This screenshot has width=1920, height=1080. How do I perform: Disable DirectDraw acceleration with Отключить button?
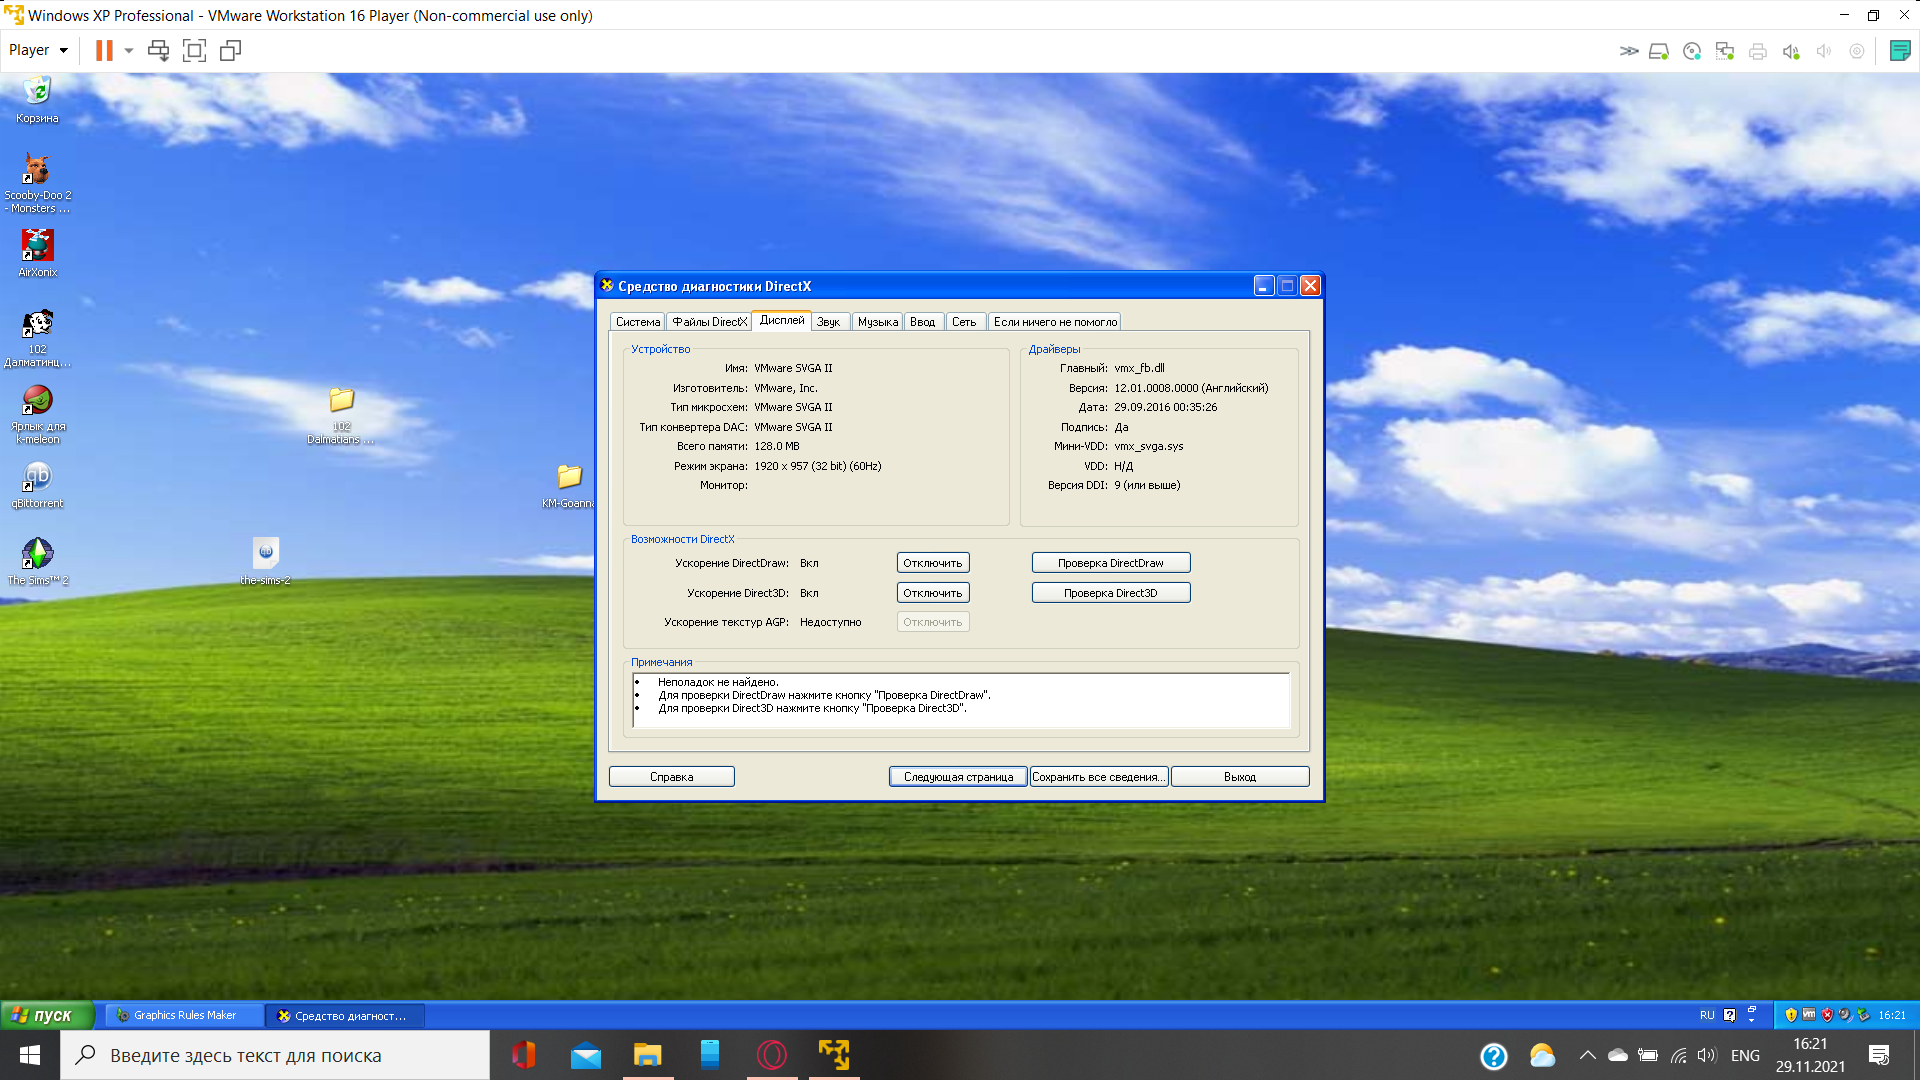pos(932,563)
